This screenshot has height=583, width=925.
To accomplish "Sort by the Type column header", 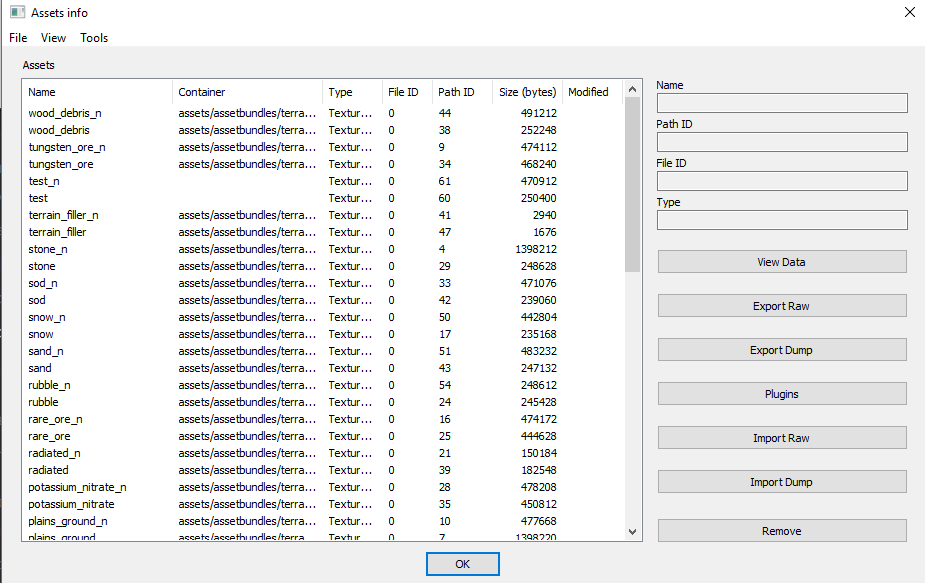I will pyautogui.click(x=352, y=92).
